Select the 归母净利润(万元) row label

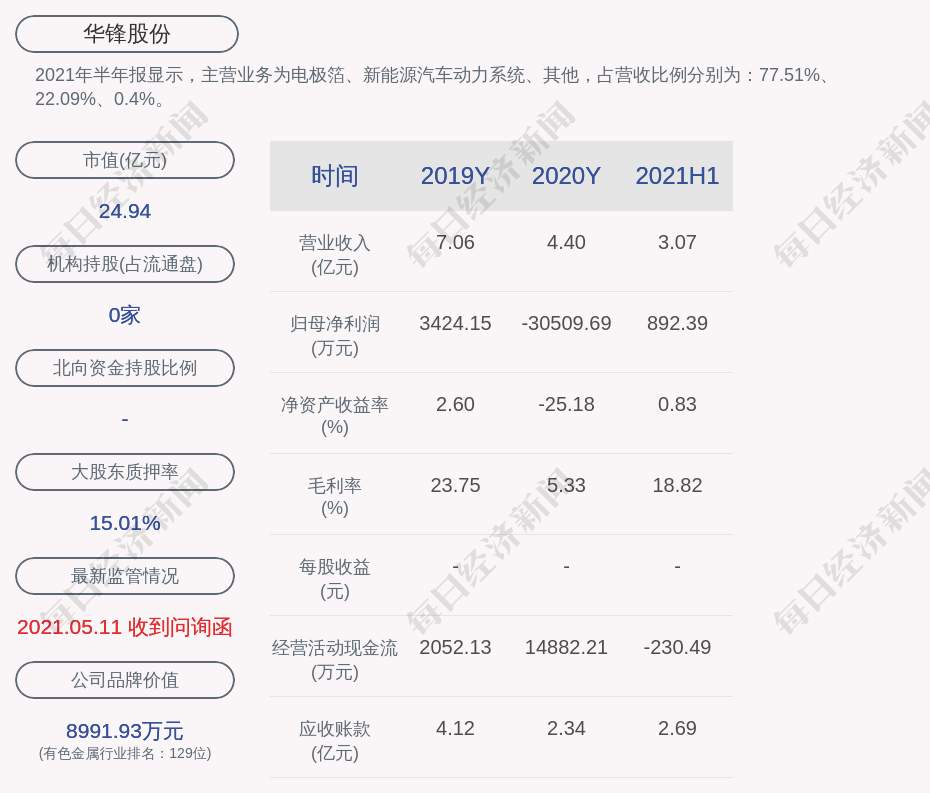click(x=335, y=336)
